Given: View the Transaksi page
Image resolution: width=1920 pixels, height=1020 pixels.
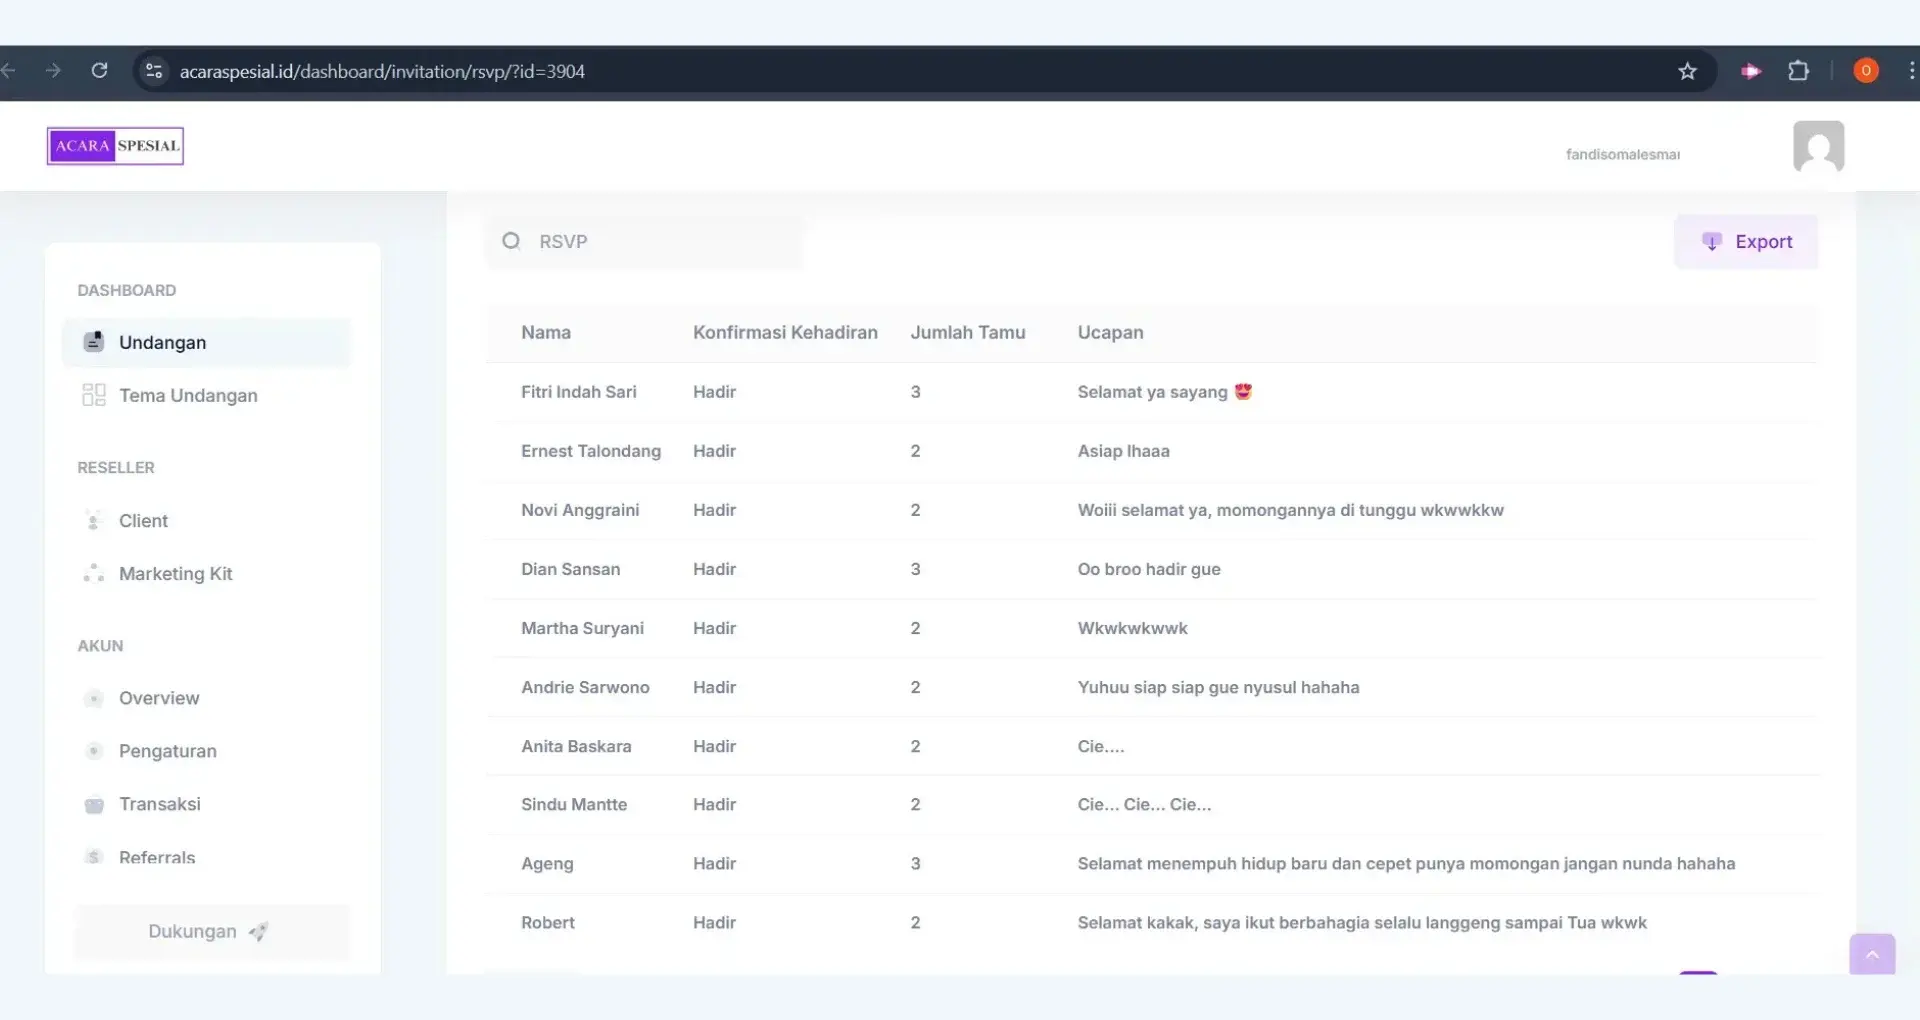Looking at the screenshot, I should point(159,804).
